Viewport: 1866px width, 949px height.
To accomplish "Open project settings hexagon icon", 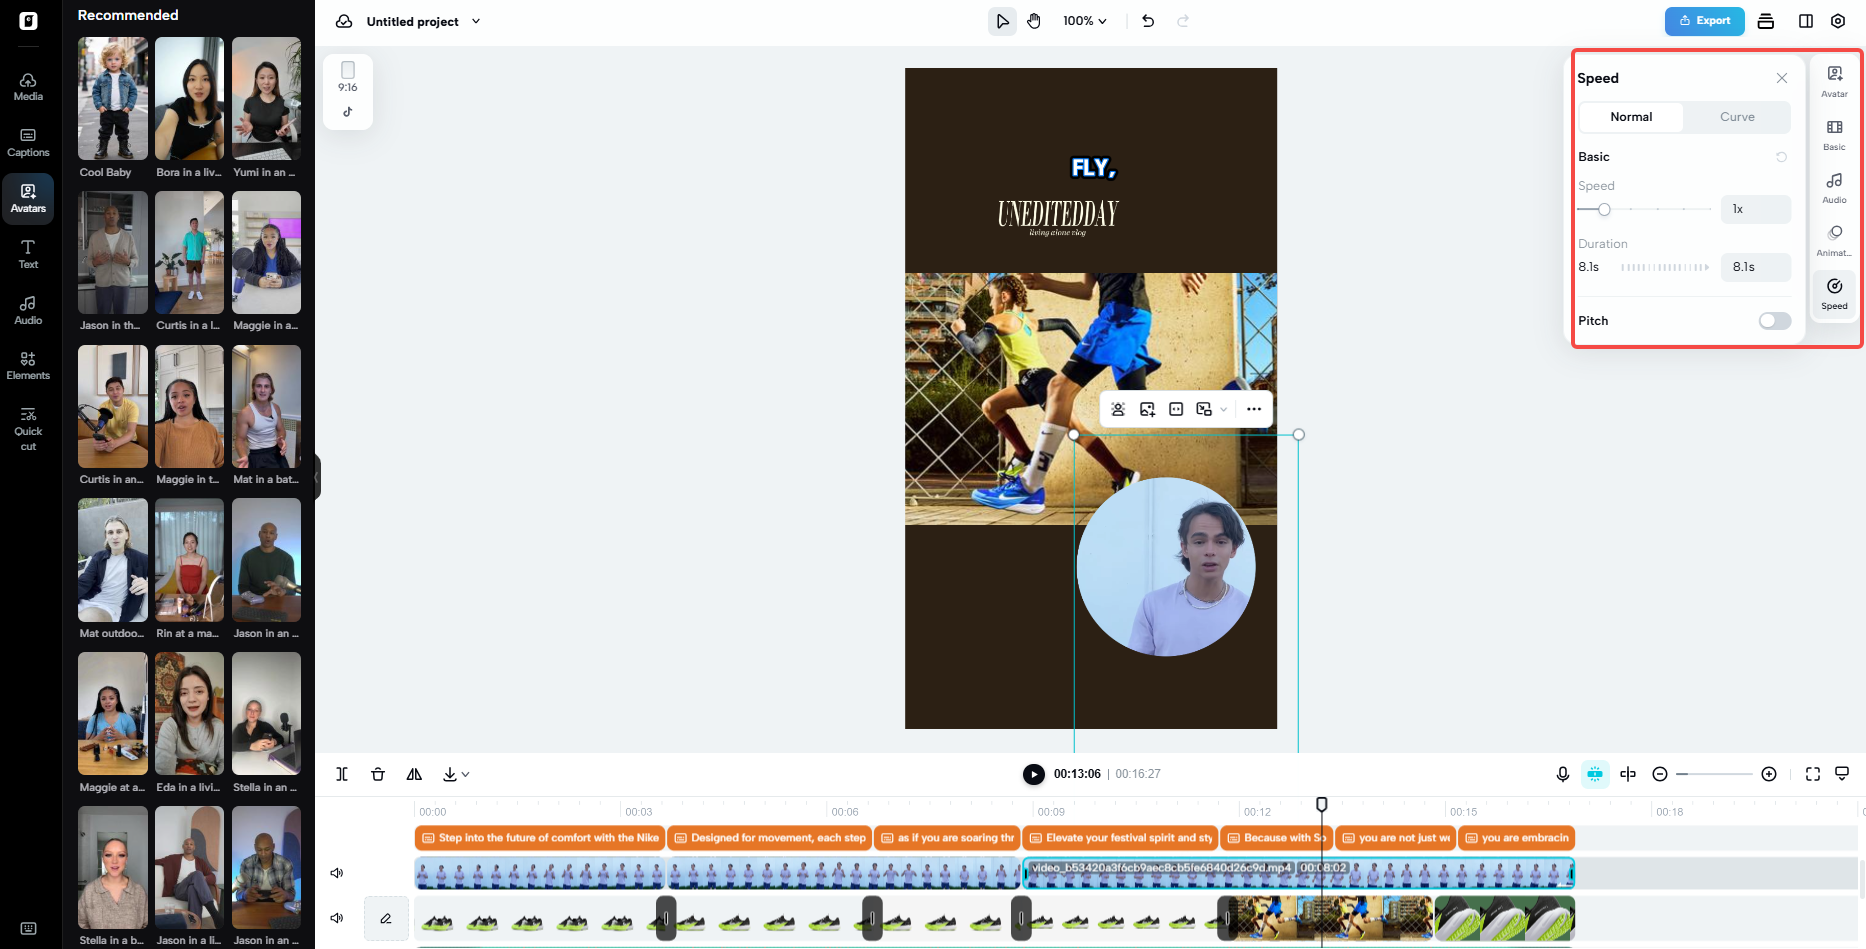I will point(1838,21).
